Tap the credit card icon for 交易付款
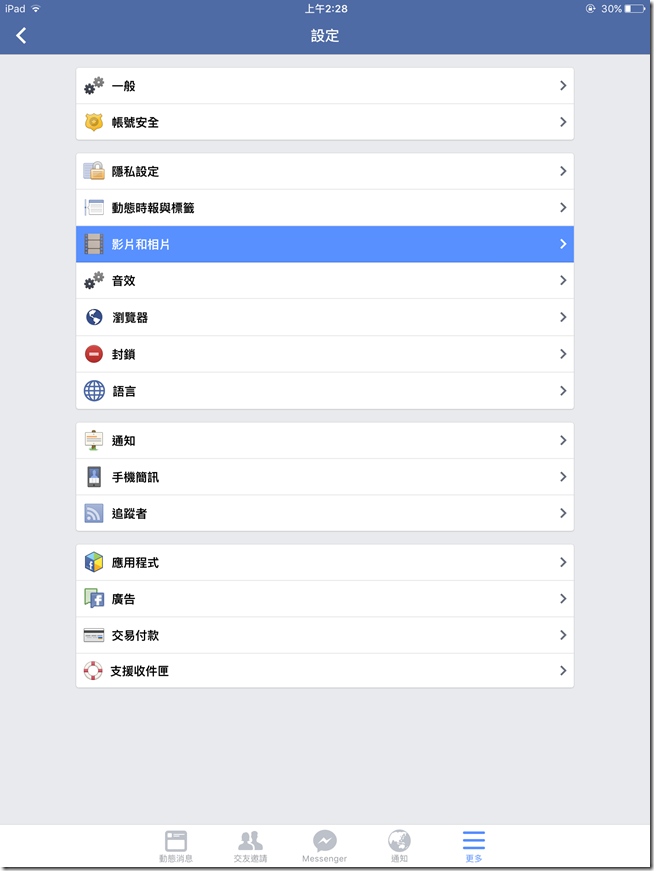This screenshot has height=871, width=654. (94, 635)
